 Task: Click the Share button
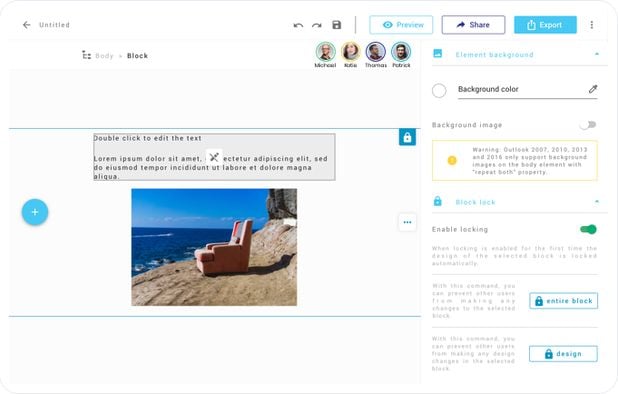click(473, 25)
